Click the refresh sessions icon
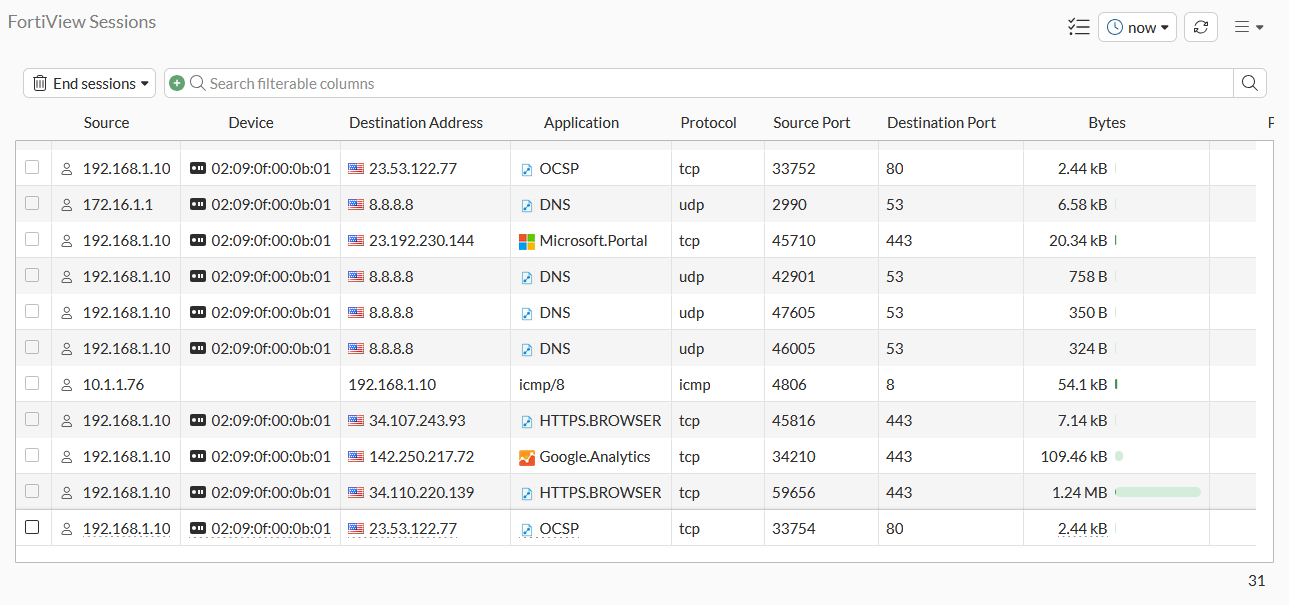 [x=1201, y=27]
